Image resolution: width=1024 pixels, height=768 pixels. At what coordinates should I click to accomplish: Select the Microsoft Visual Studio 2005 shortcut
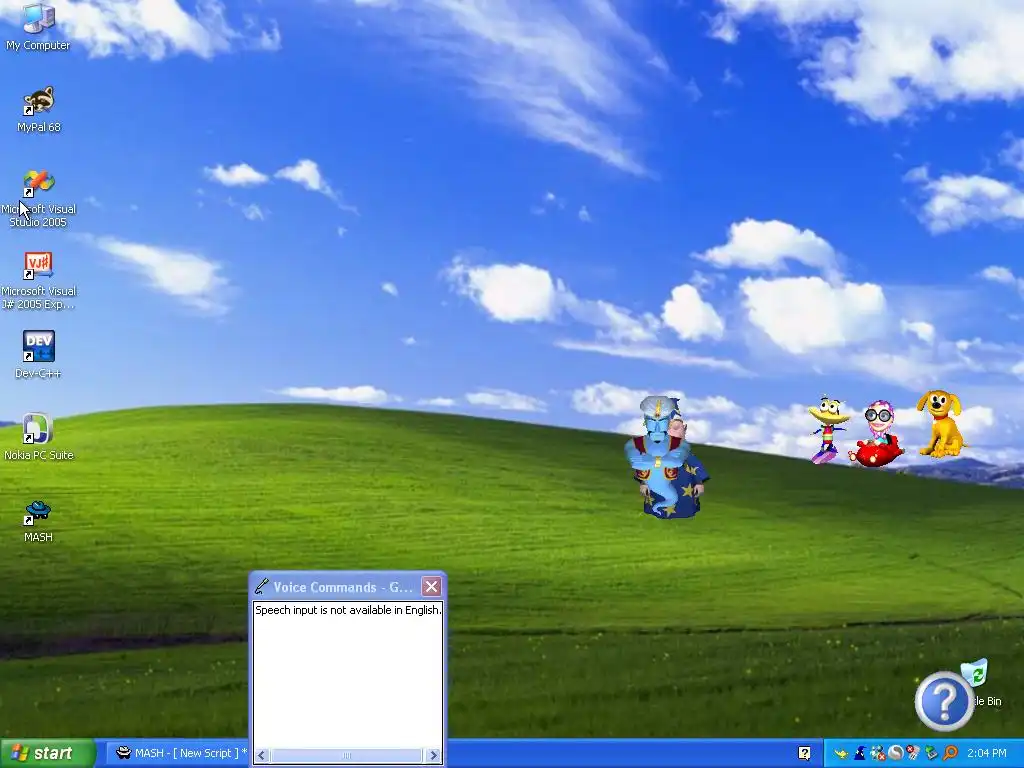pos(38,199)
